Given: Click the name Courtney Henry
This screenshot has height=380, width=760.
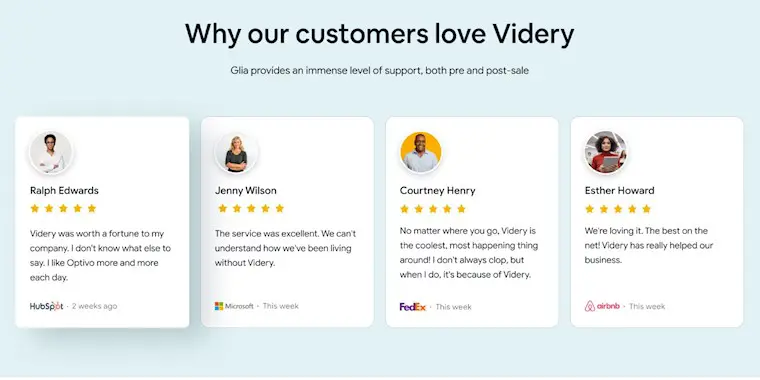Looking at the screenshot, I should pyautogui.click(x=438, y=191).
